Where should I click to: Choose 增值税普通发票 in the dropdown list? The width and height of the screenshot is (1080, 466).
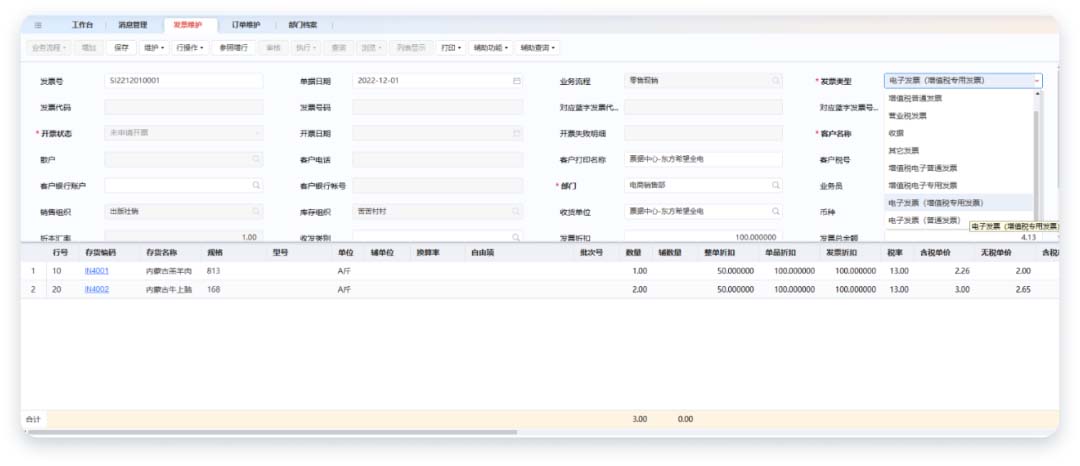coord(959,98)
